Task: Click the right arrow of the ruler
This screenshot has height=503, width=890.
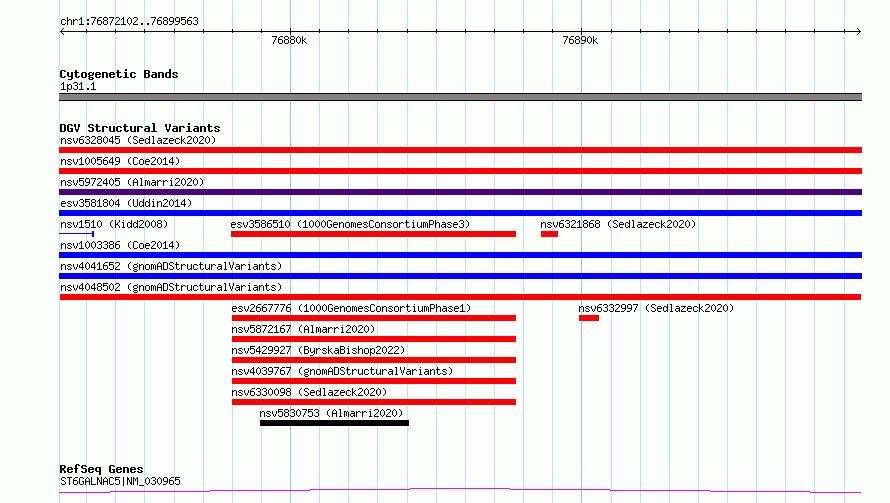Action: [x=858, y=31]
